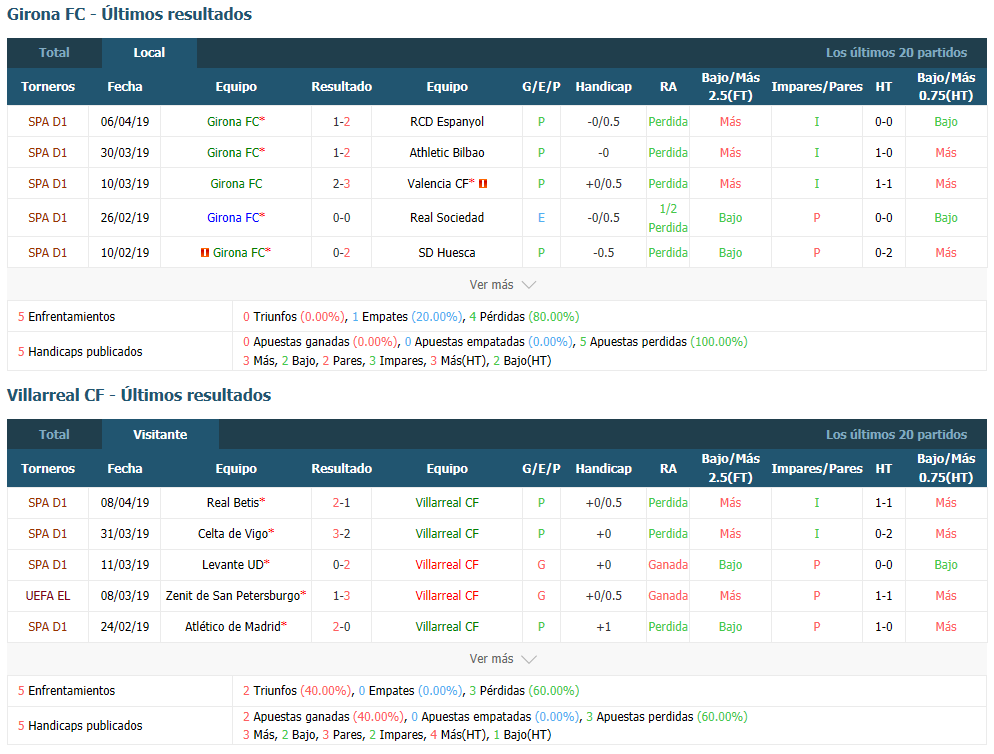Click the 3-2 result in the Celta de Vigo row
This screenshot has height=754, width=994.
[342, 534]
